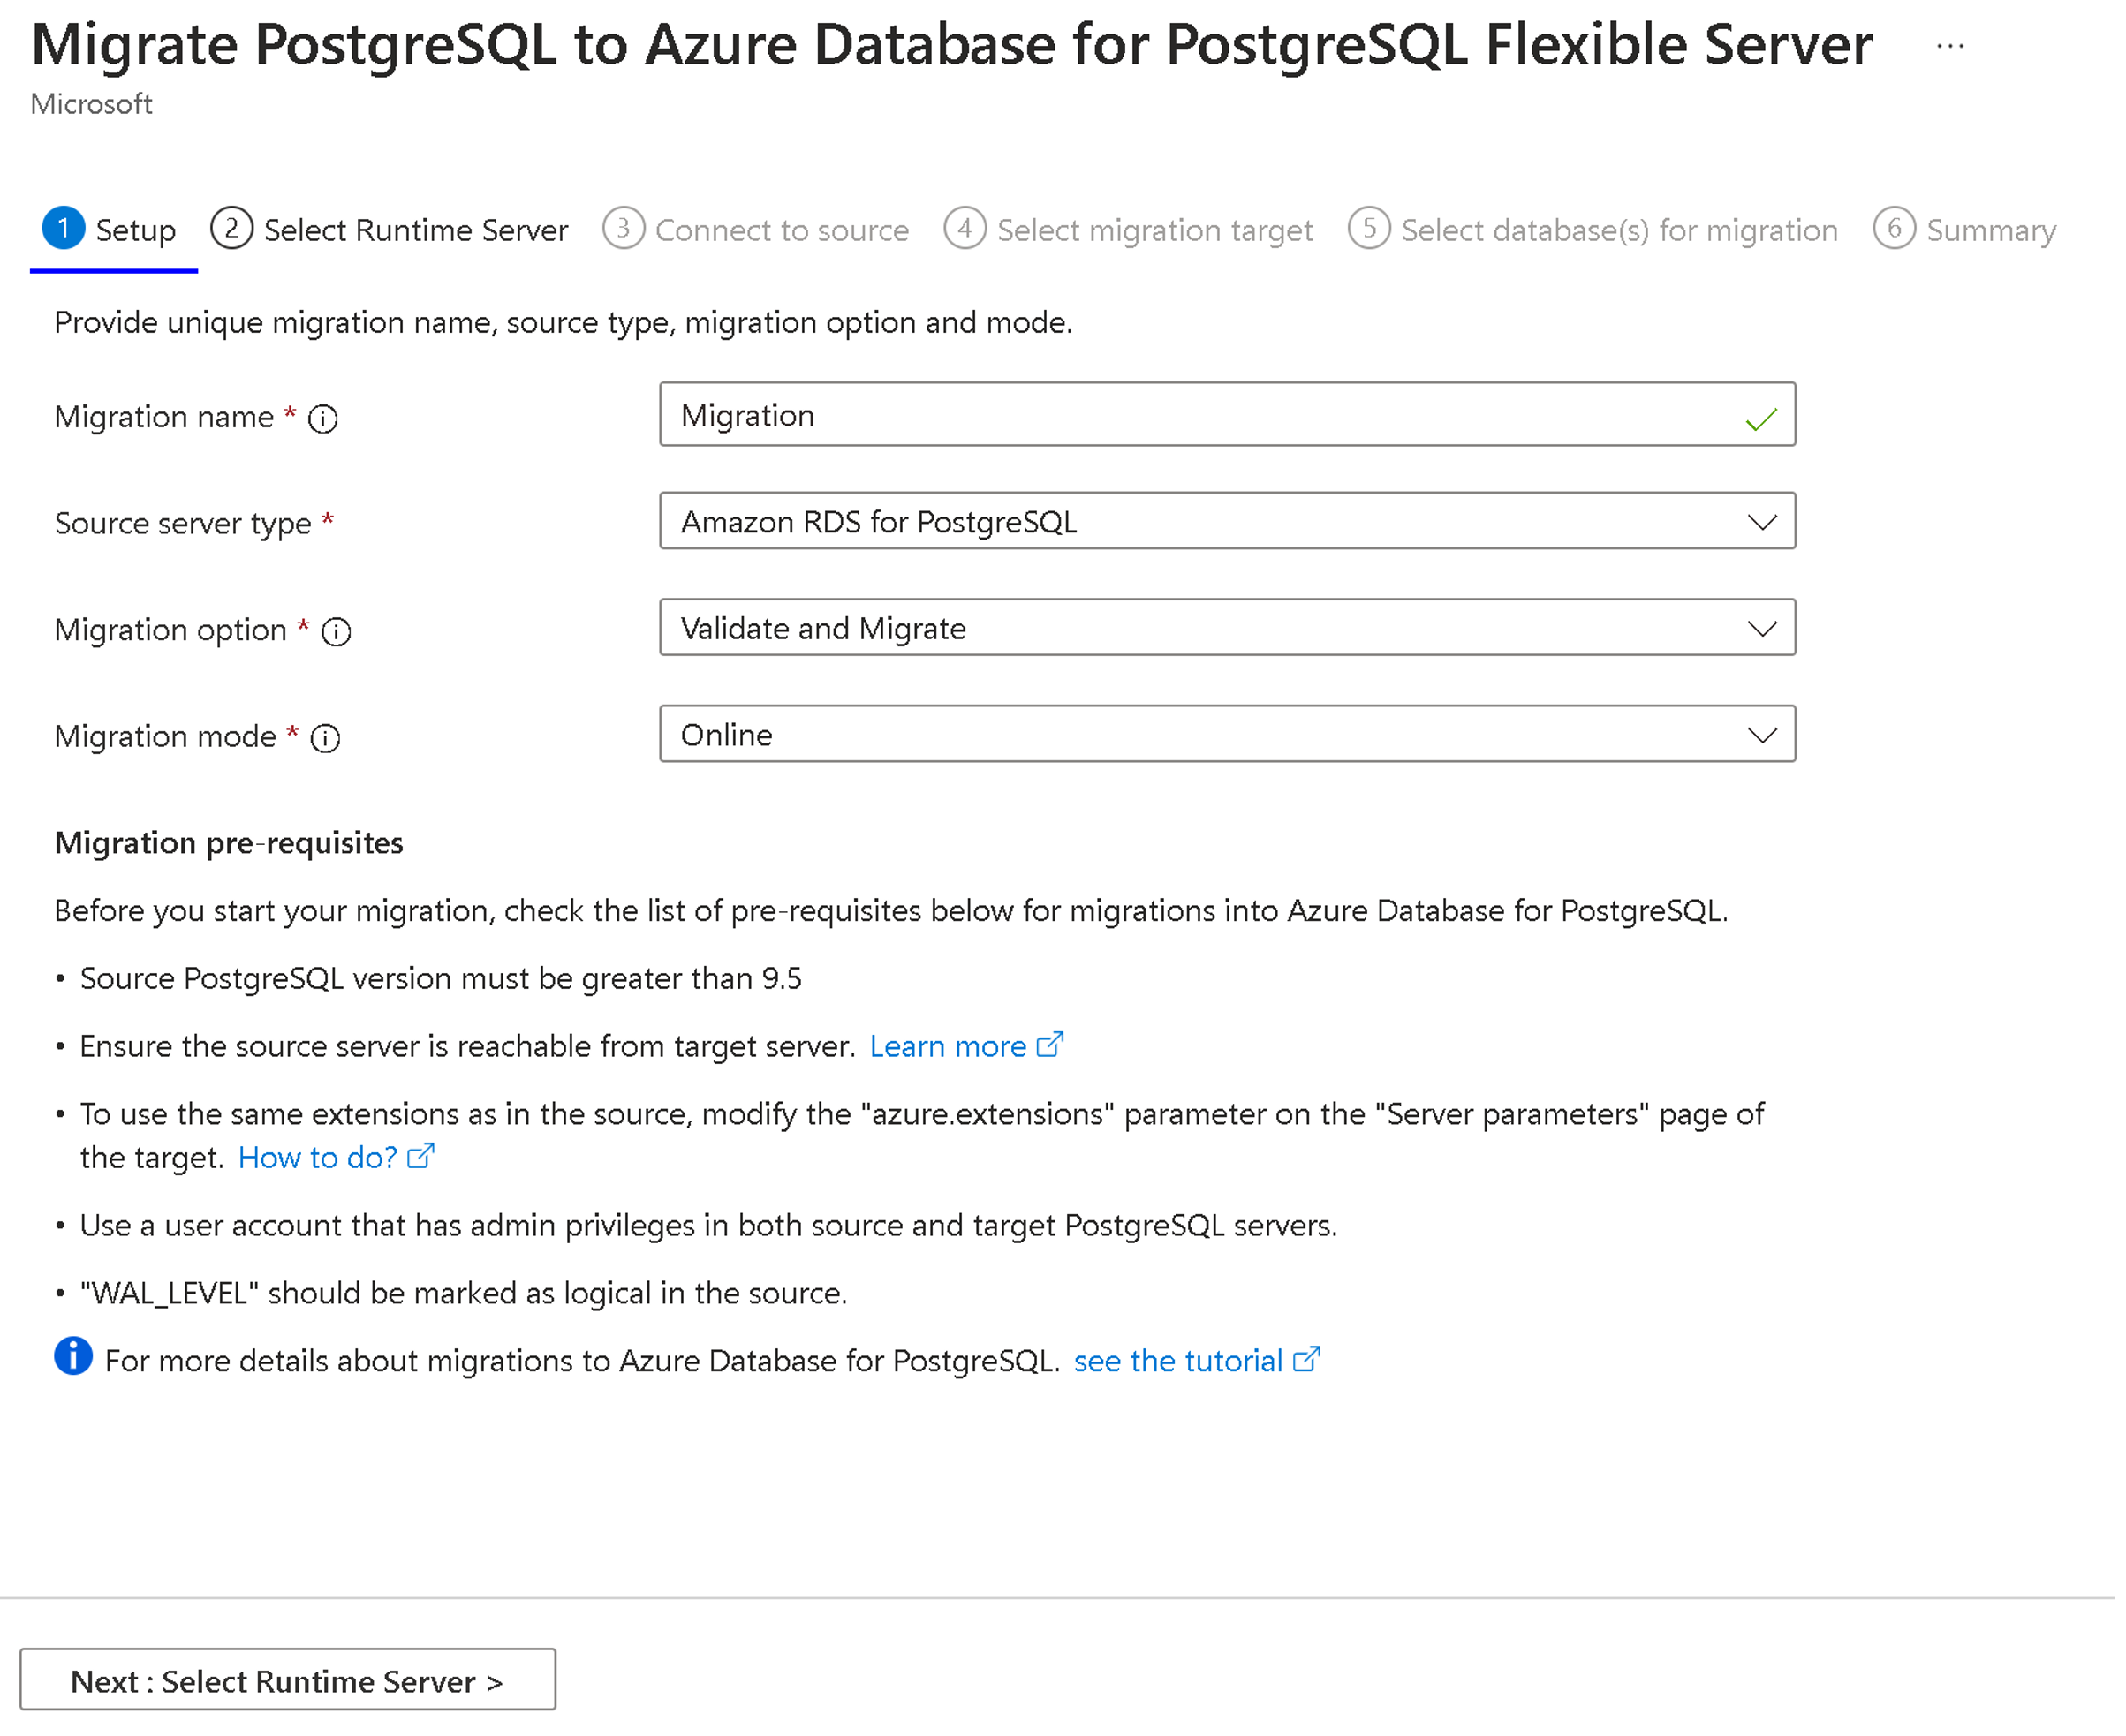Click into the Migration name input field
This screenshot has width=2126, height=1736.
(x=1227, y=414)
